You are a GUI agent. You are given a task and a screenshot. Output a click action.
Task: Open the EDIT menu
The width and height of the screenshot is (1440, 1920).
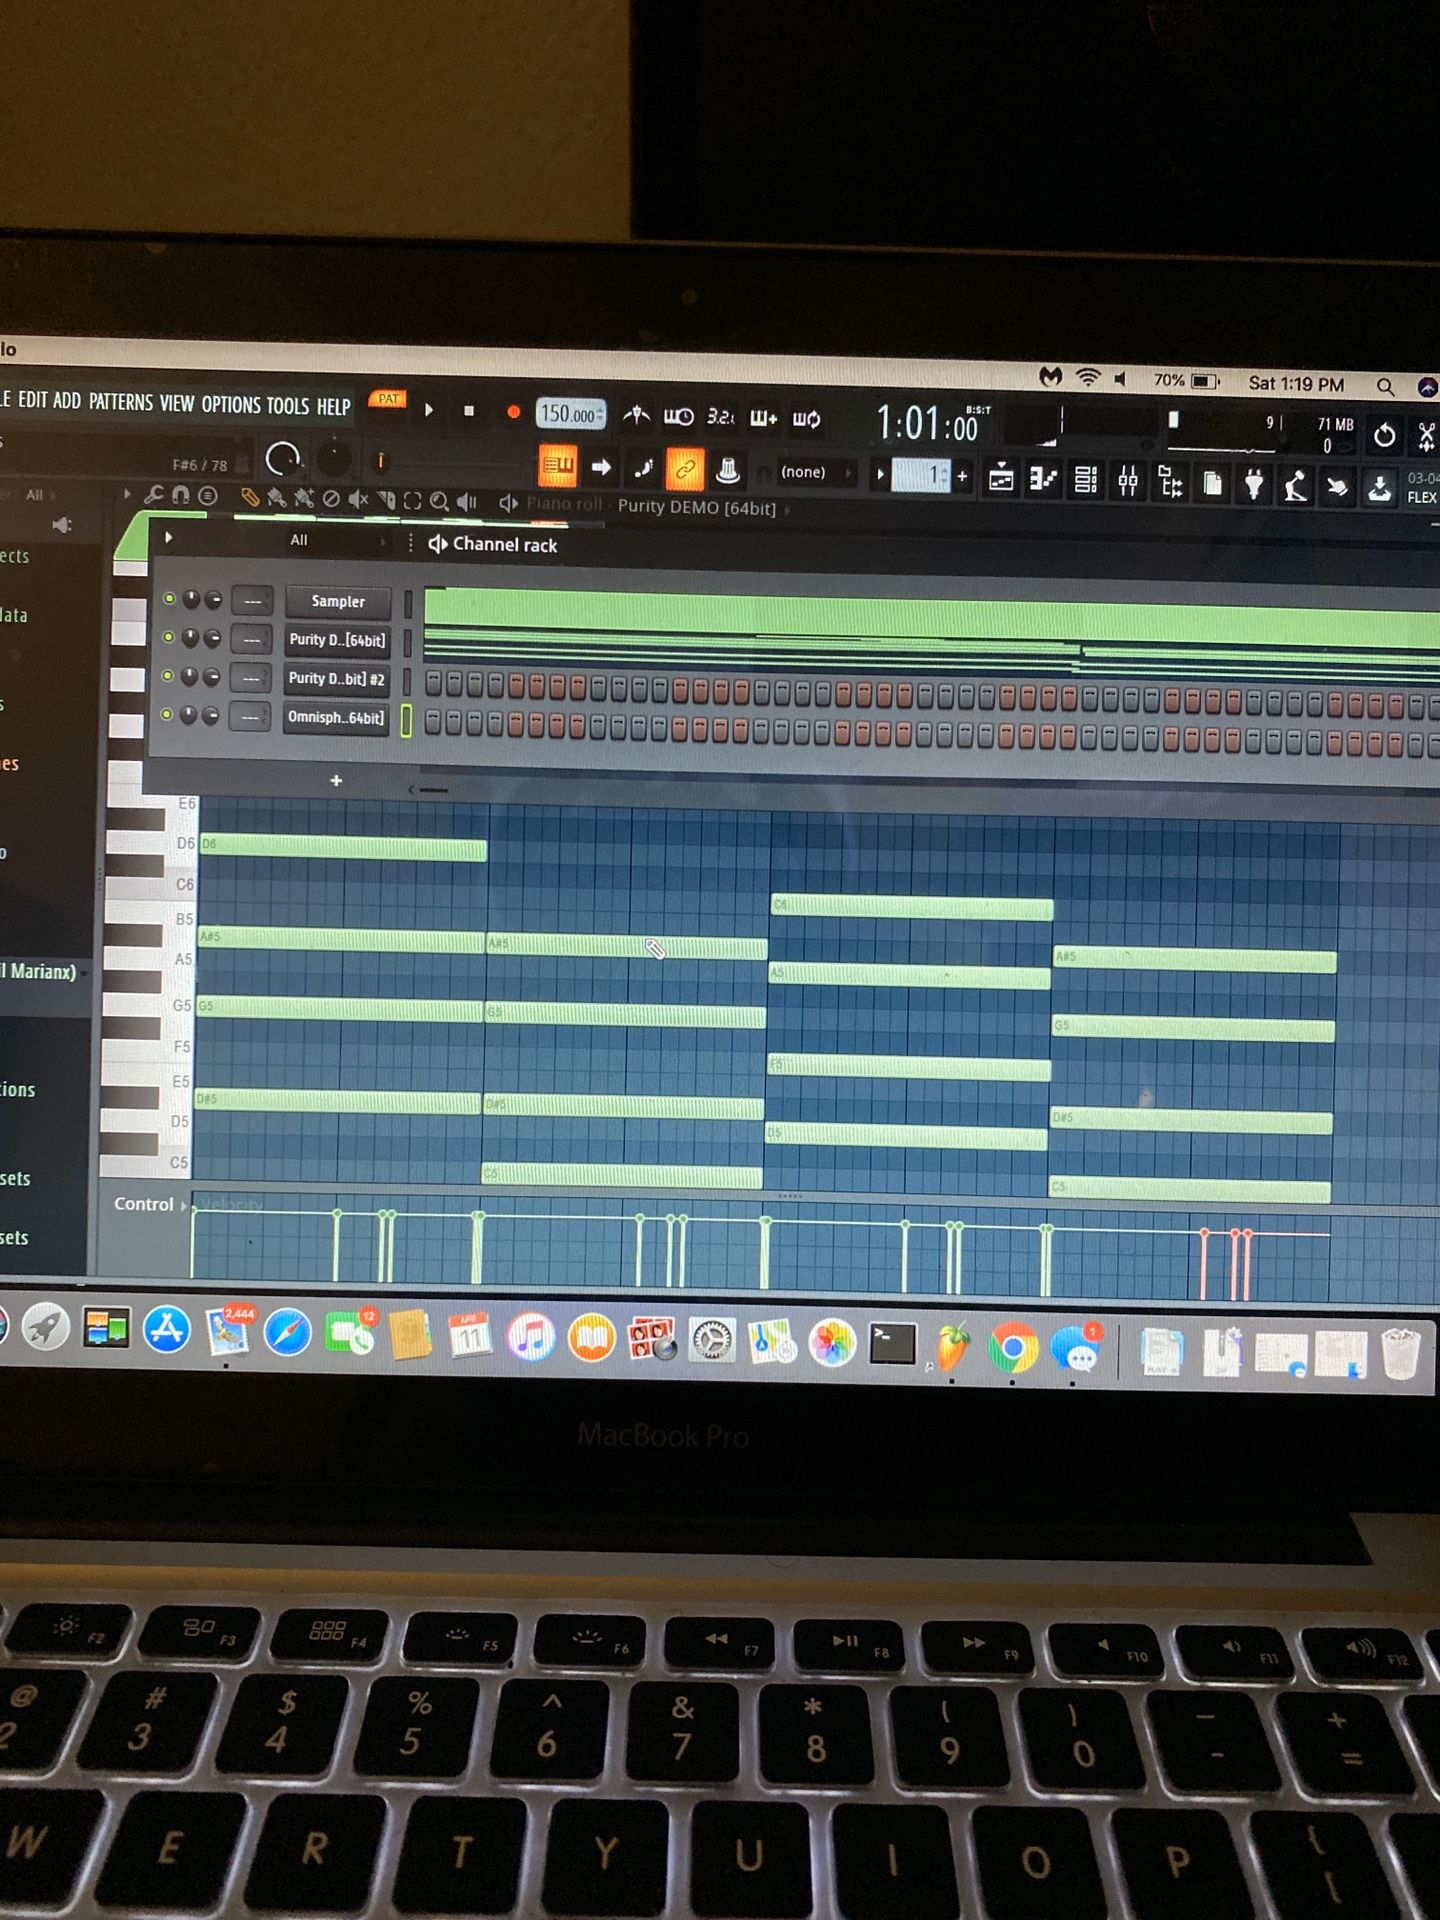click(x=33, y=400)
